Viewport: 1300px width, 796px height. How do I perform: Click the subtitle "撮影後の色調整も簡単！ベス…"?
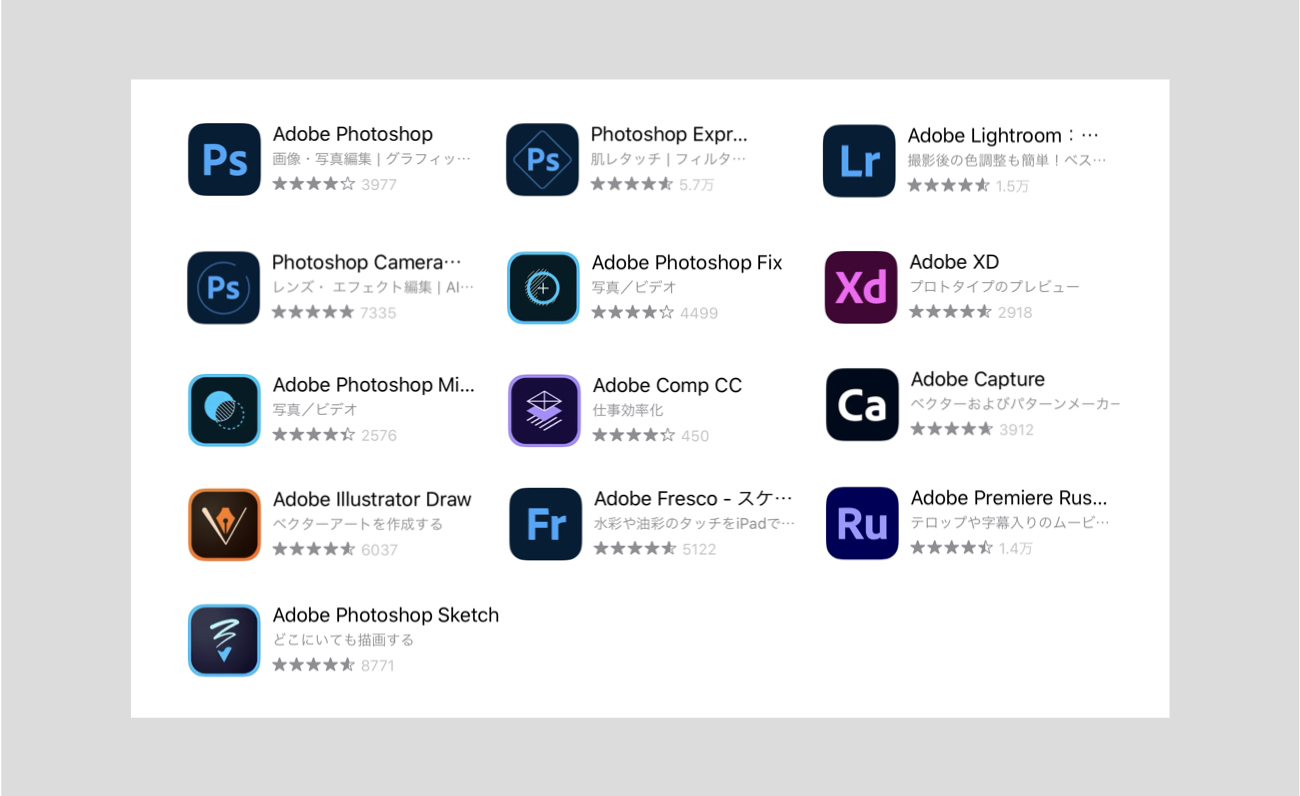pyautogui.click(x=1008, y=160)
